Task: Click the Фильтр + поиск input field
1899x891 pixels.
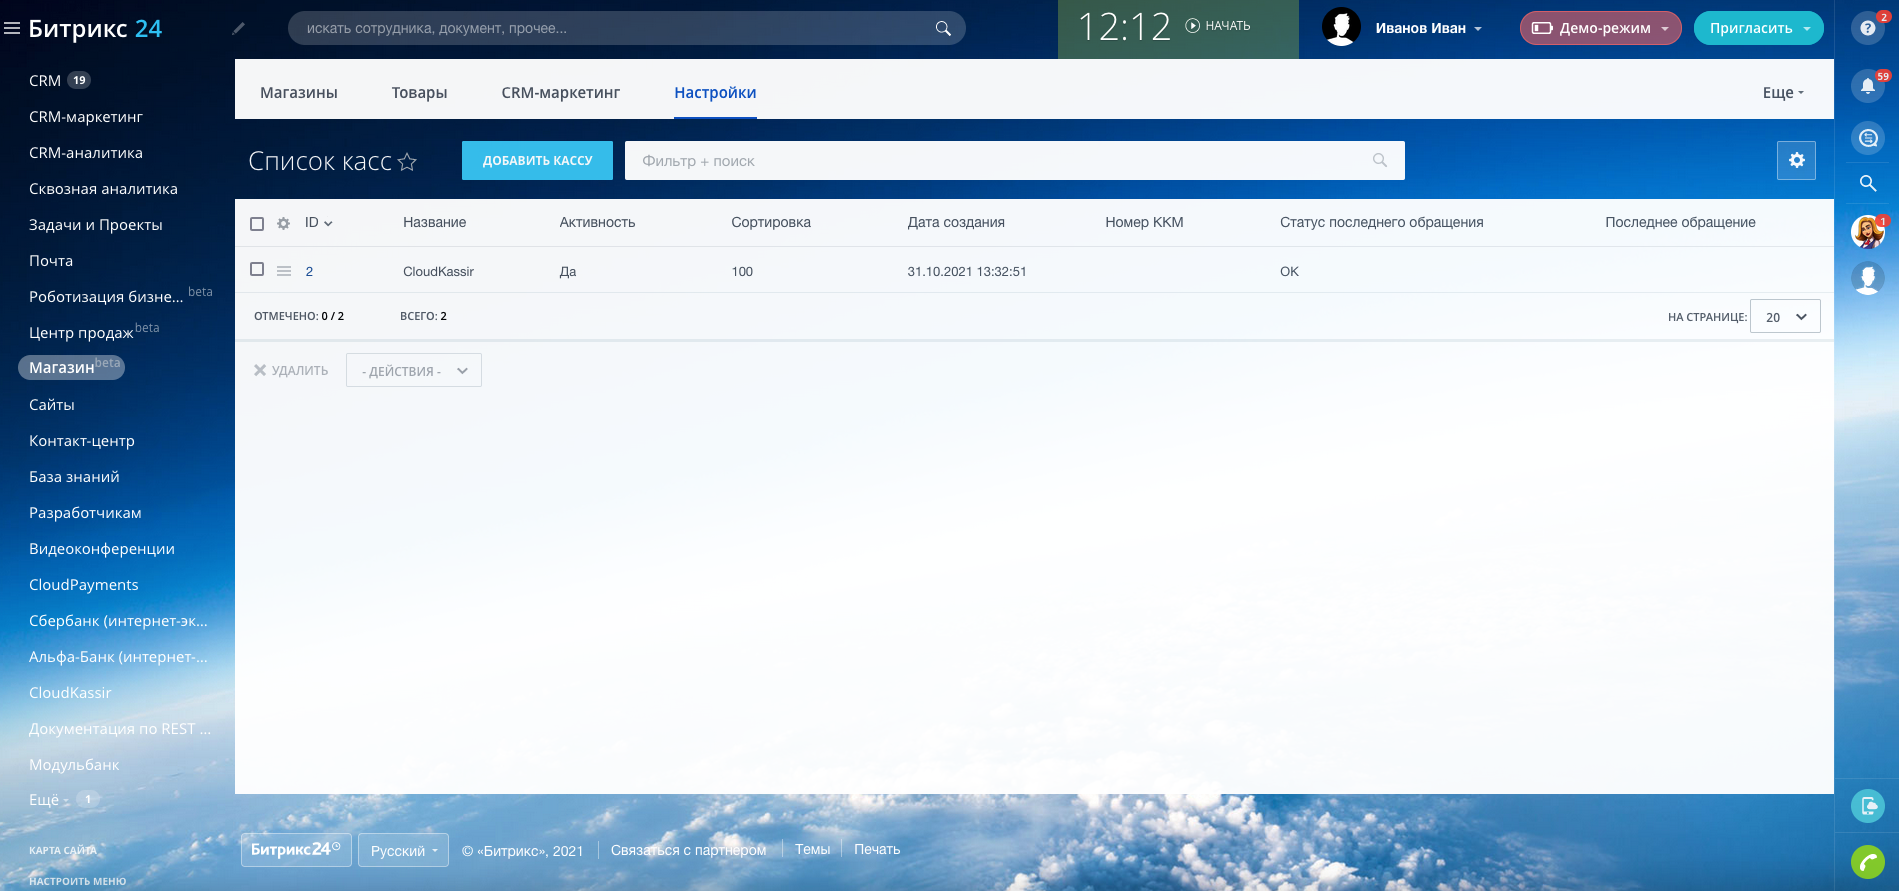Action: point(1000,161)
